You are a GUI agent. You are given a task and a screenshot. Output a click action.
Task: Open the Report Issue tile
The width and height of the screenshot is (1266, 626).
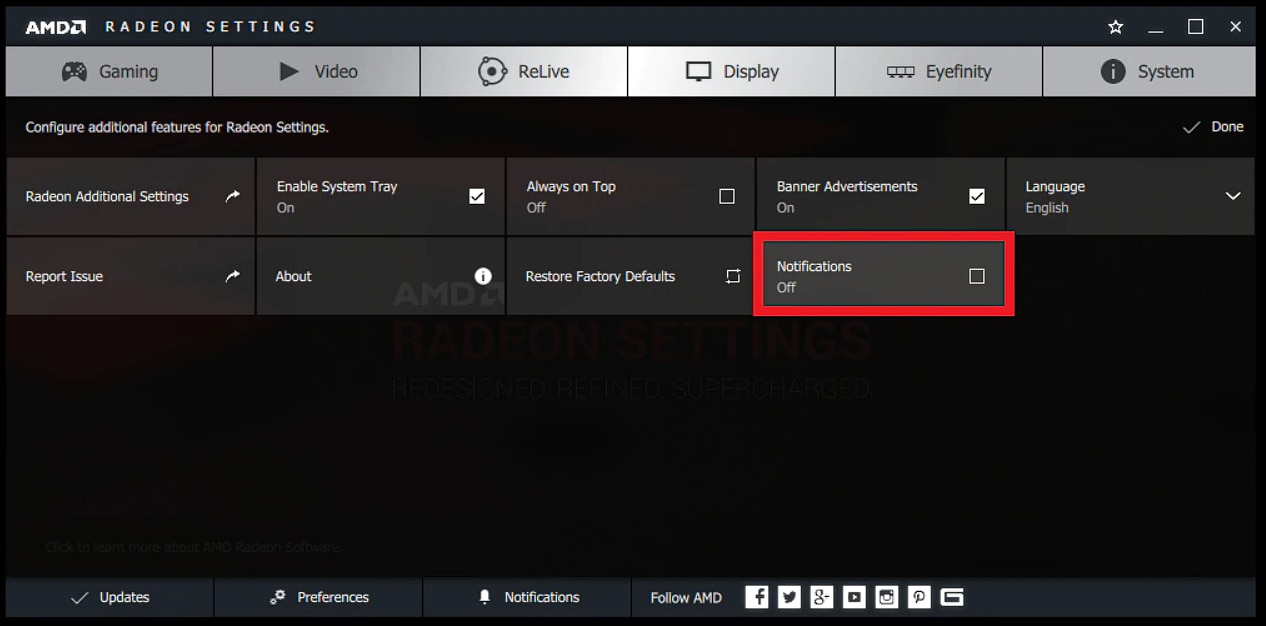(130, 276)
